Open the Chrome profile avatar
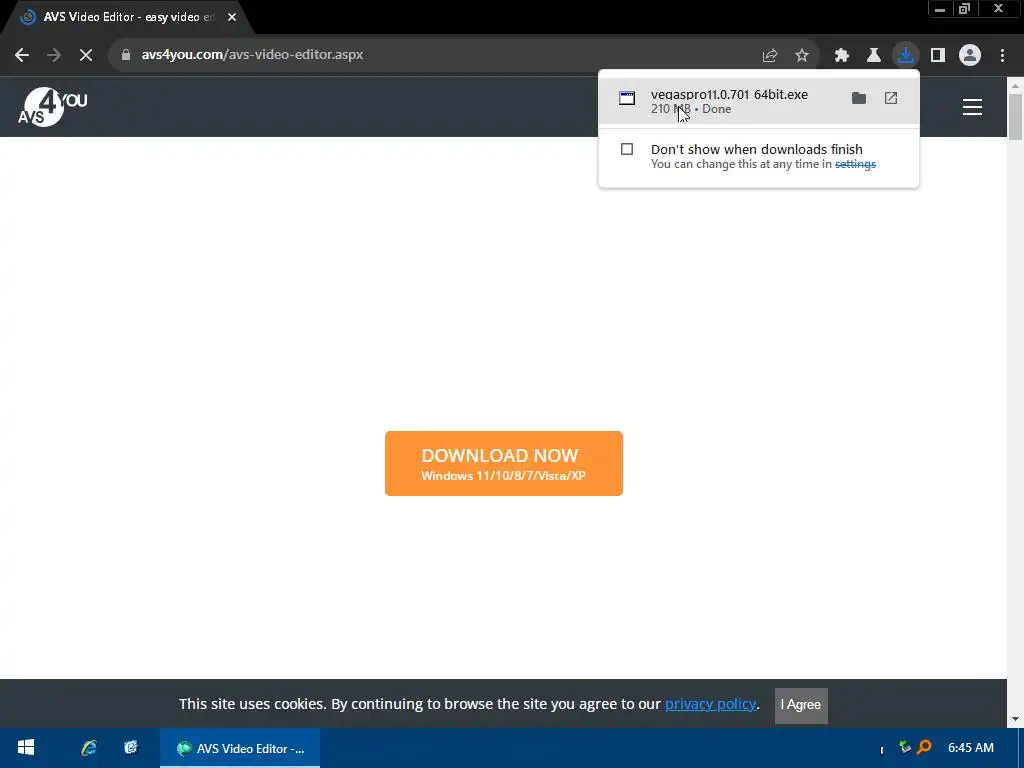 [970, 56]
